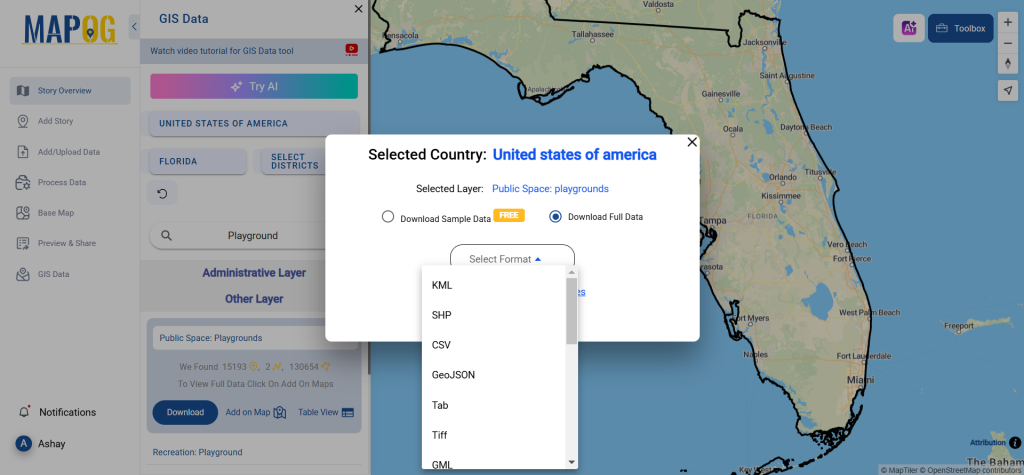Collapse the sidebar with the chevron arrow

click(134, 27)
